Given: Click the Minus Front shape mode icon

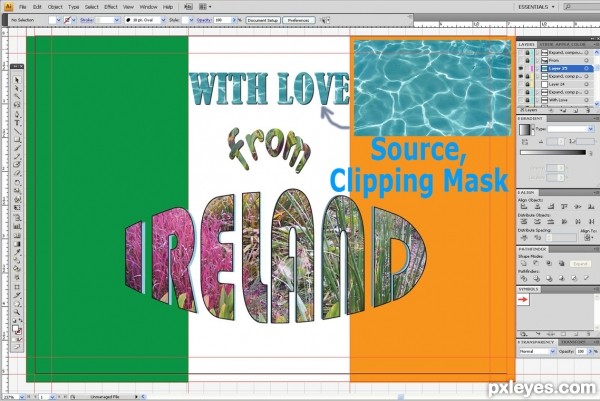Looking at the screenshot, I should [536, 263].
